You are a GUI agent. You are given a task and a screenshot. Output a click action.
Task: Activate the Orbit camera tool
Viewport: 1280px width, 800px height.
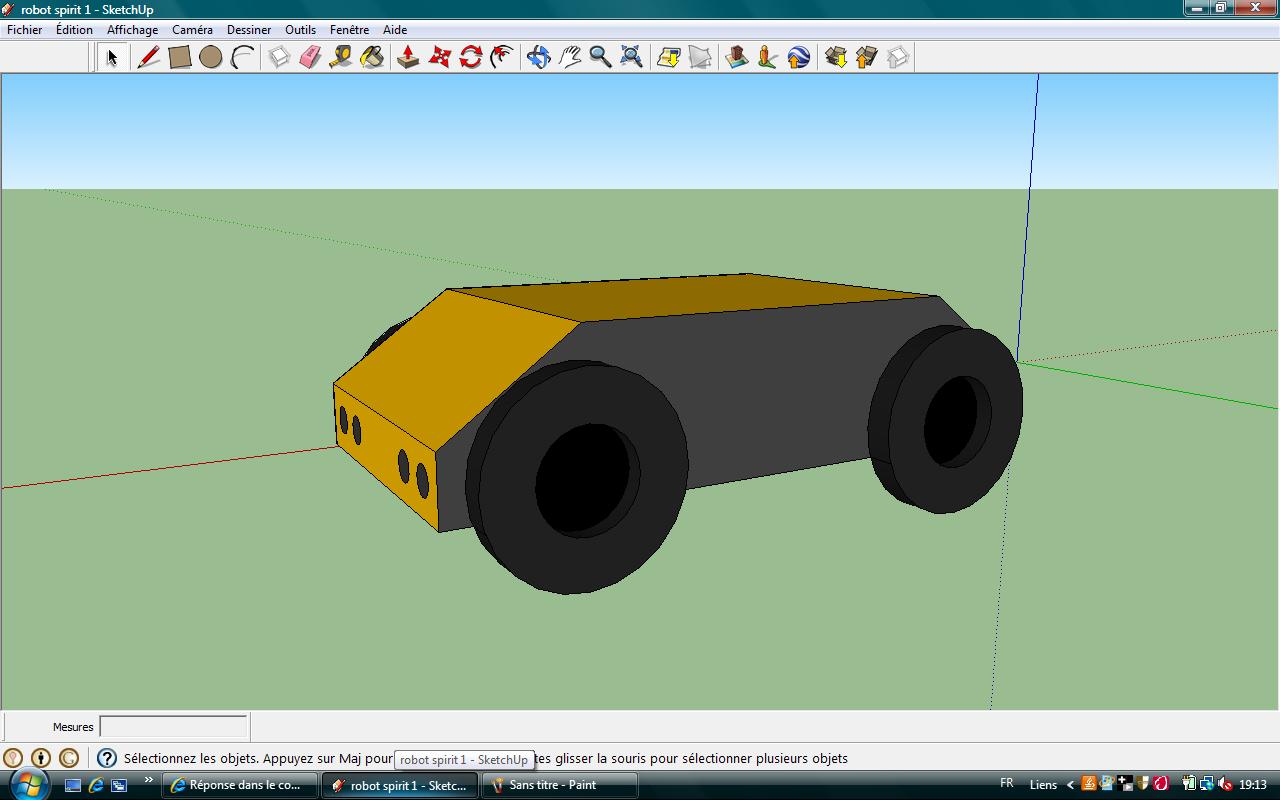tap(539, 57)
